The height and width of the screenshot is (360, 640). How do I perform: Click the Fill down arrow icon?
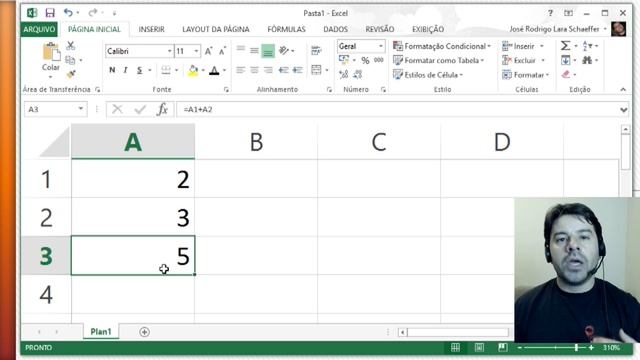(565, 60)
